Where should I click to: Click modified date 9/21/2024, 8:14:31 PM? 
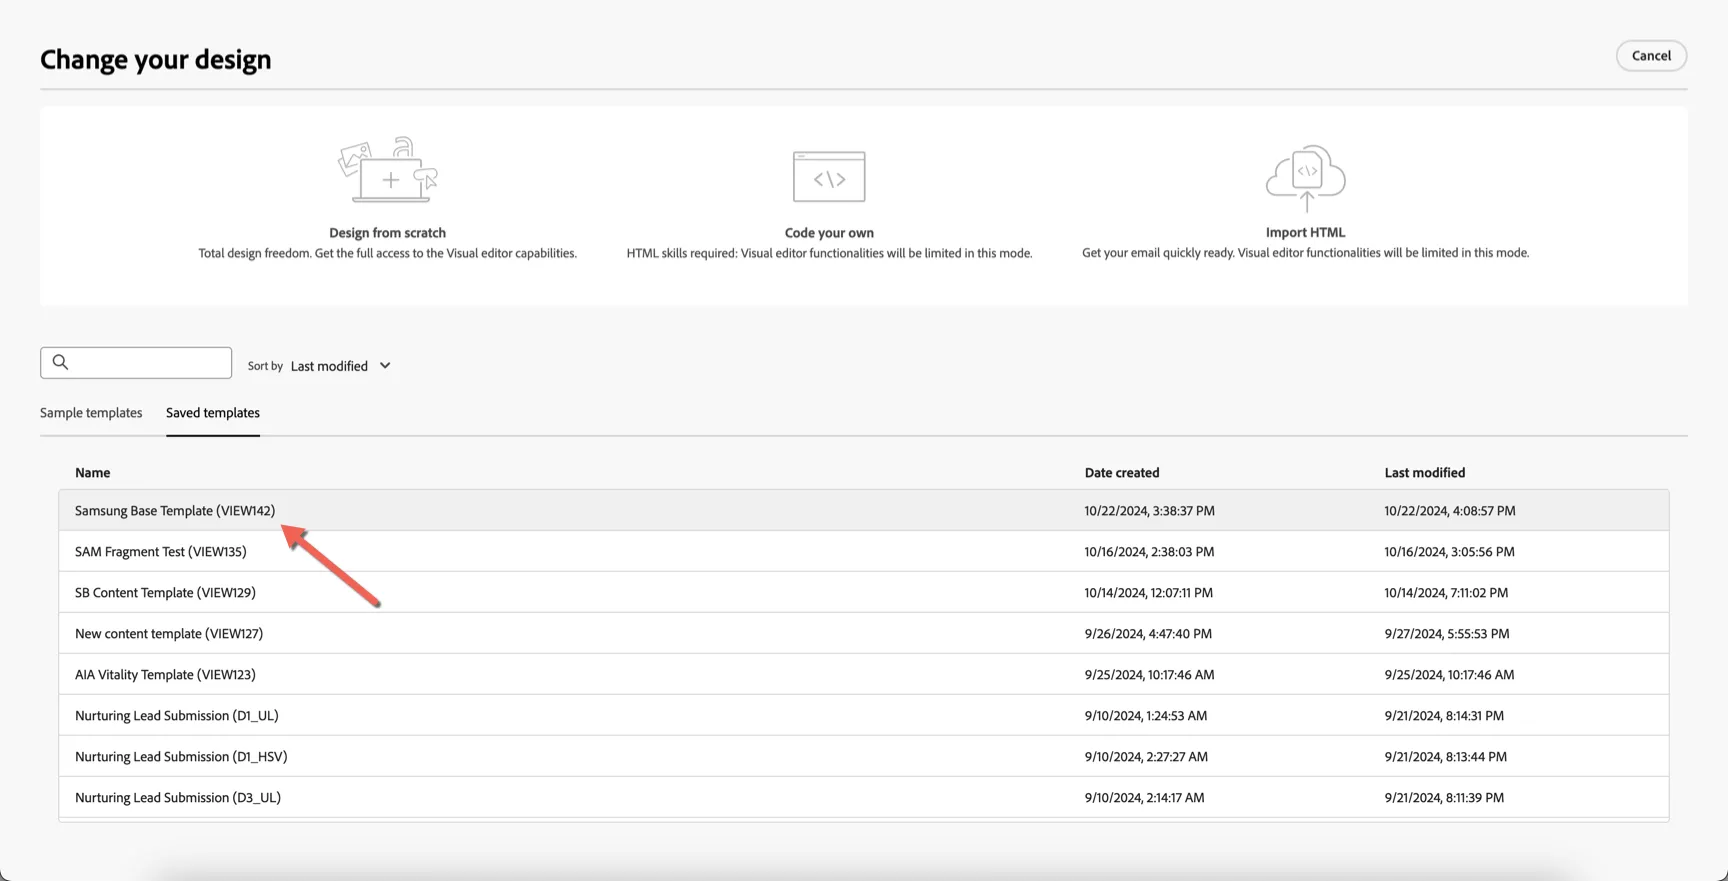coord(1444,716)
